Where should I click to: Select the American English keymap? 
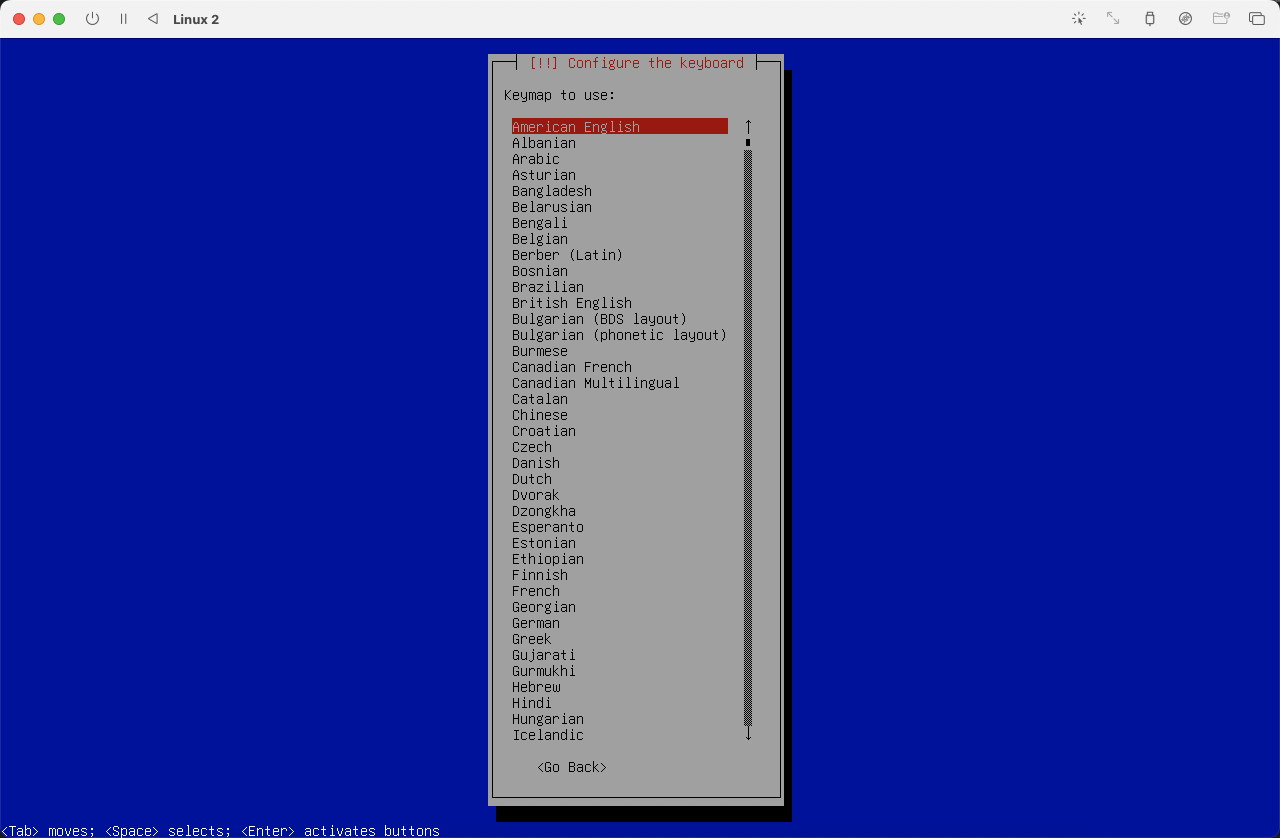coord(576,126)
